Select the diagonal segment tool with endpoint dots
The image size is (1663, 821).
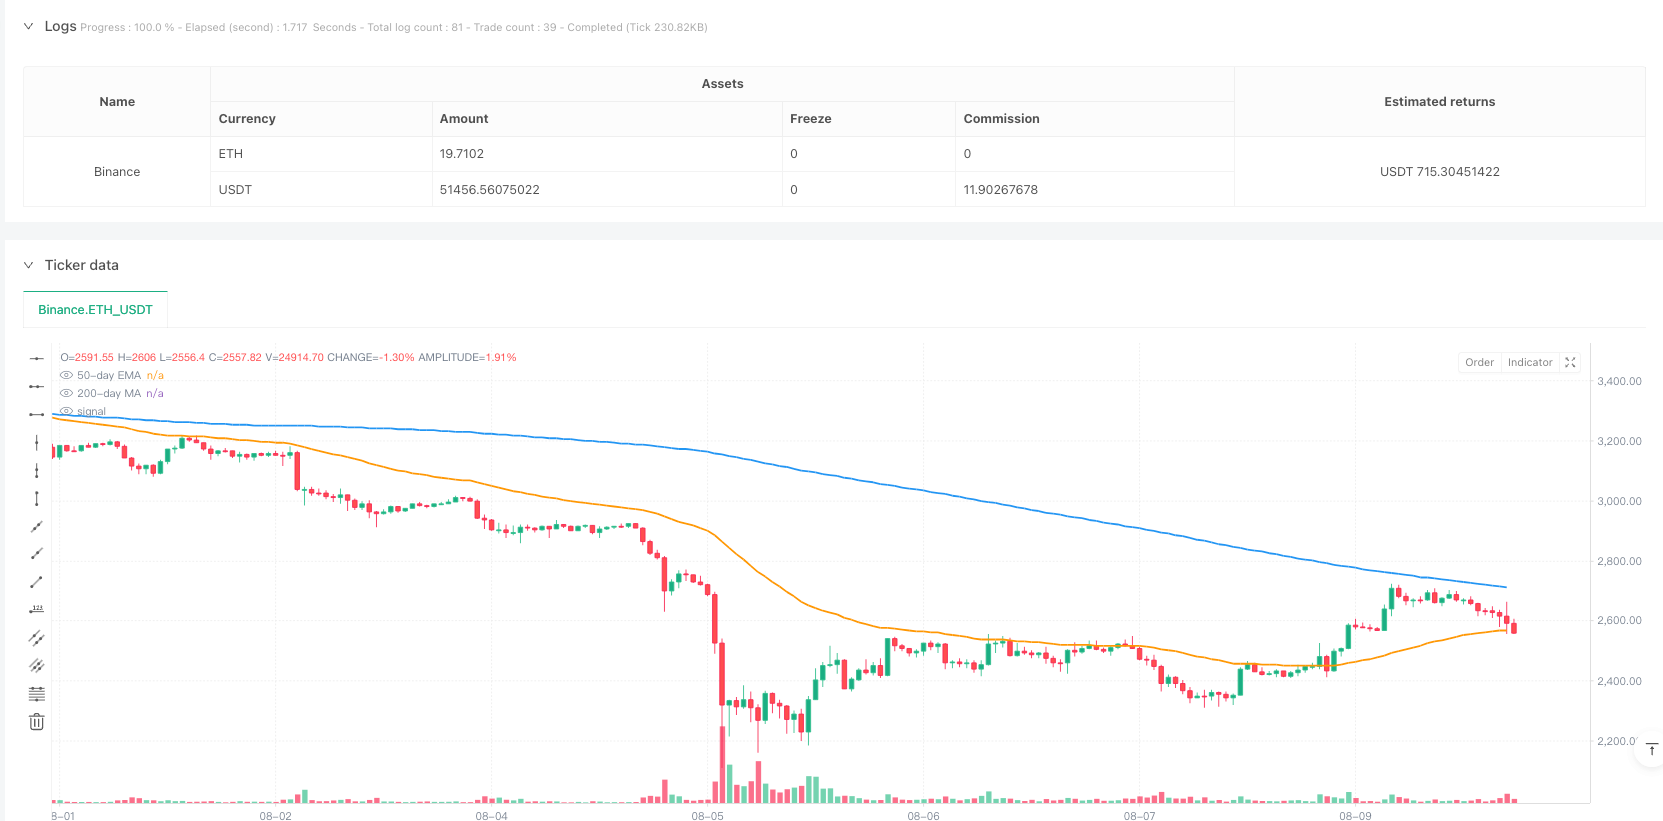[37, 582]
